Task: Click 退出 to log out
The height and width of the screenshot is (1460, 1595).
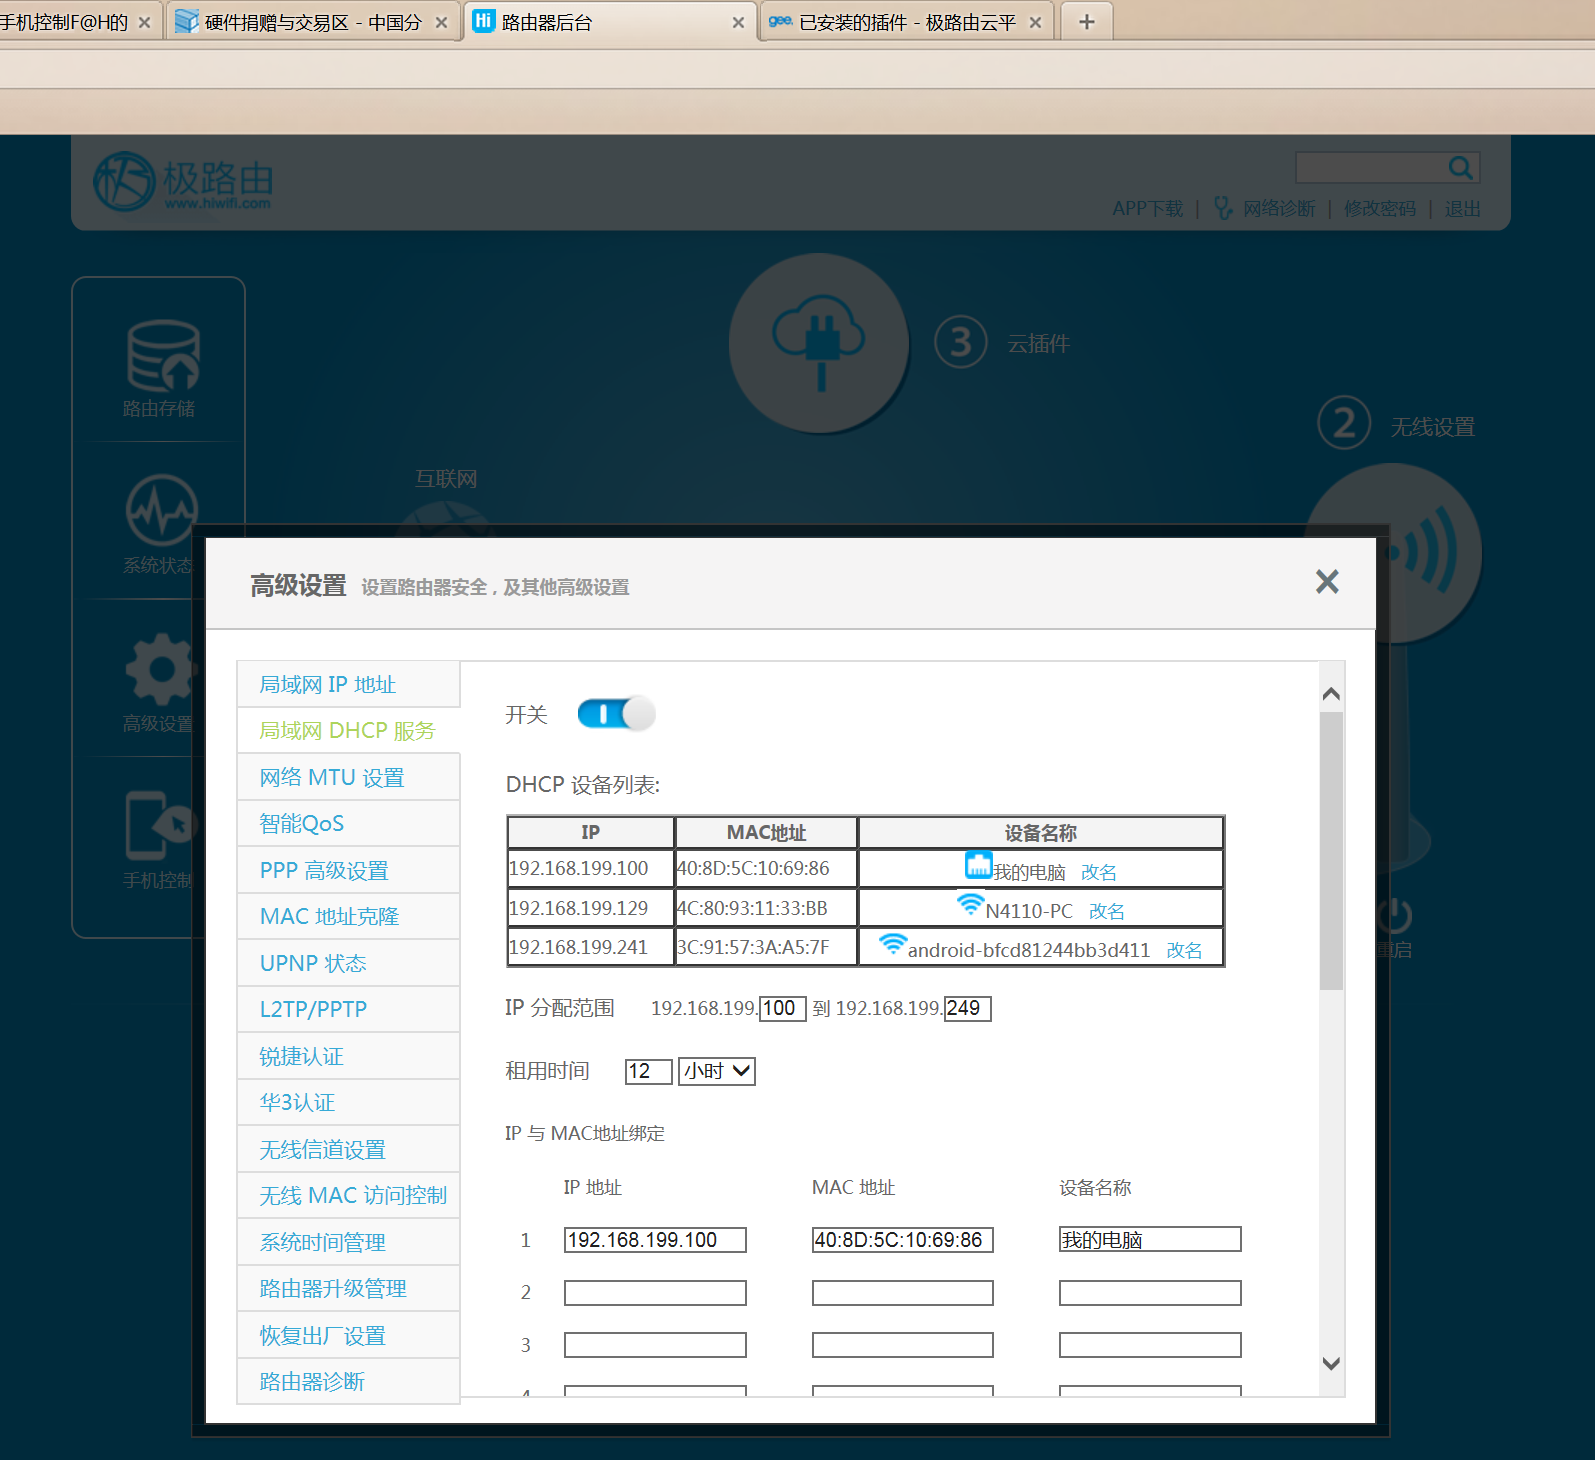Action: (1462, 208)
